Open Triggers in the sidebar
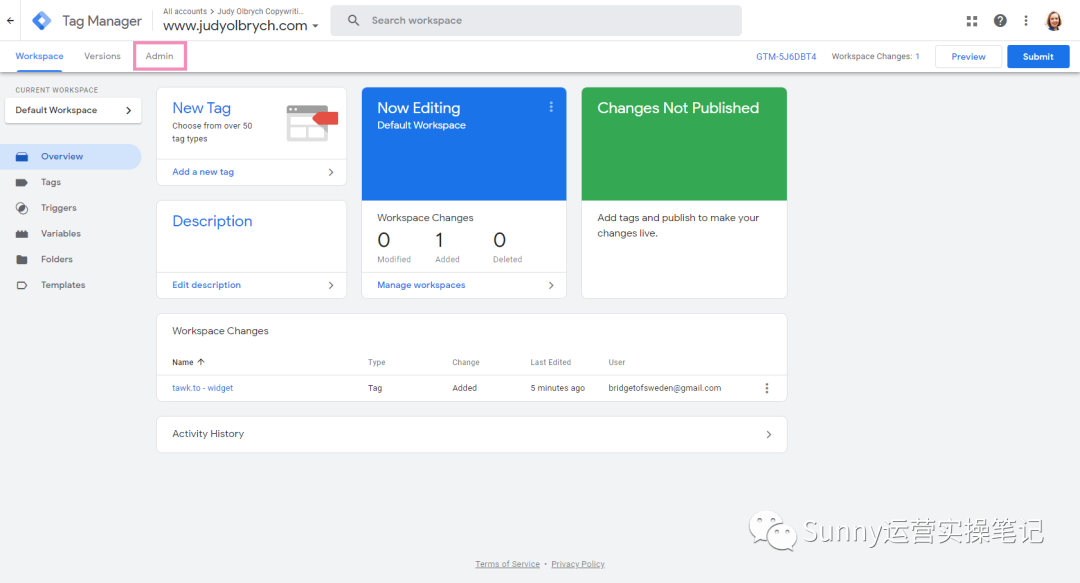This screenshot has height=583, width=1080. [x=58, y=208]
